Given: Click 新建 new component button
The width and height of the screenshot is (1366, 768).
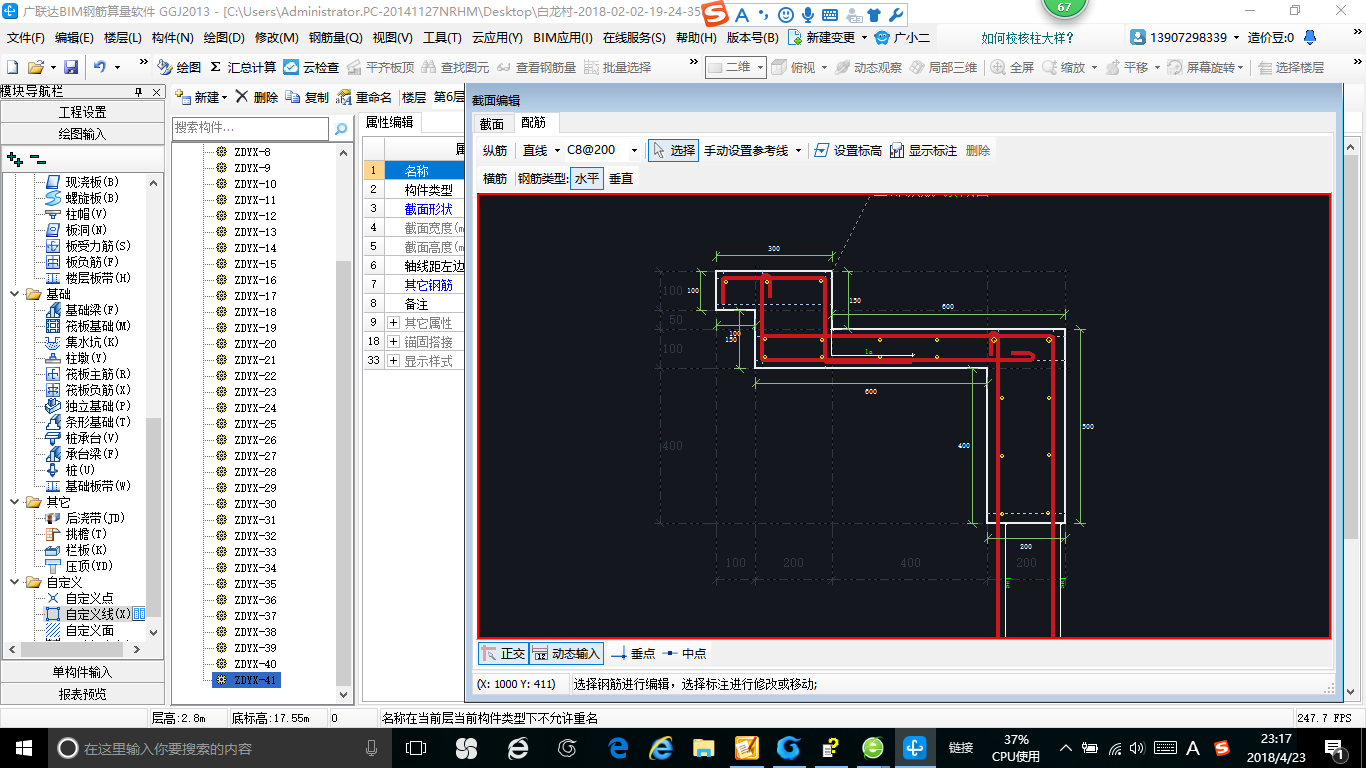Looking at the screenshot, I should tap(200, 97).
